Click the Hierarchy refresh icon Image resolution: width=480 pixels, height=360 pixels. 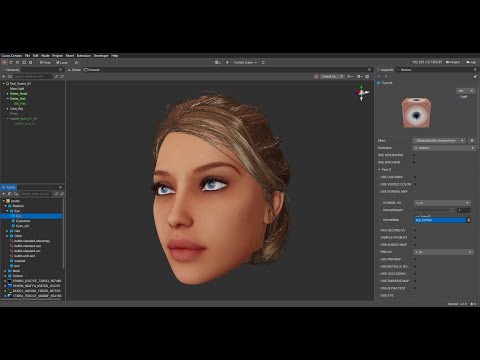[x=62, y=76]
